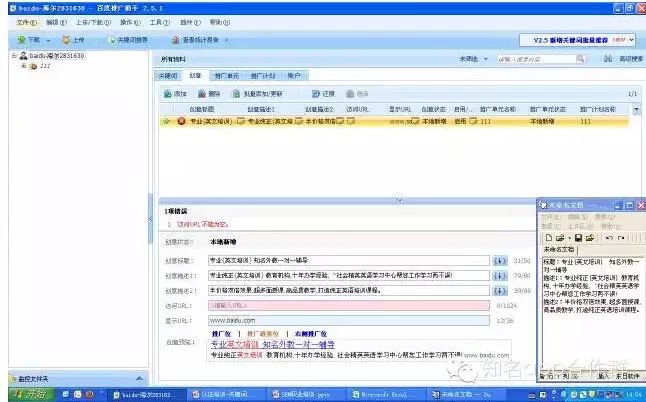Click 批量添加/更新 batch add icon
Image resolution: width=646 pixels, height=402 pixels.
point(236,94)
